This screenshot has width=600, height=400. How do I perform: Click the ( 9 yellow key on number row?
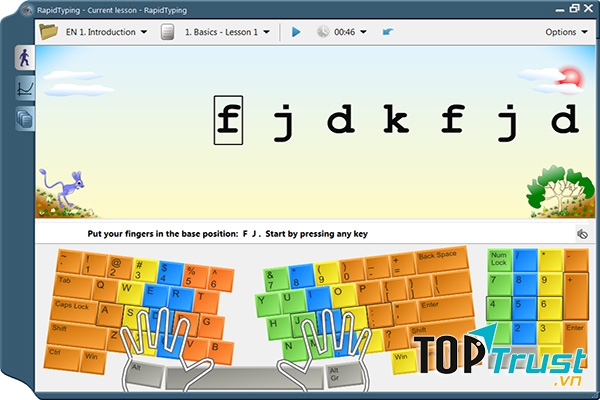(x=326, y=273)
